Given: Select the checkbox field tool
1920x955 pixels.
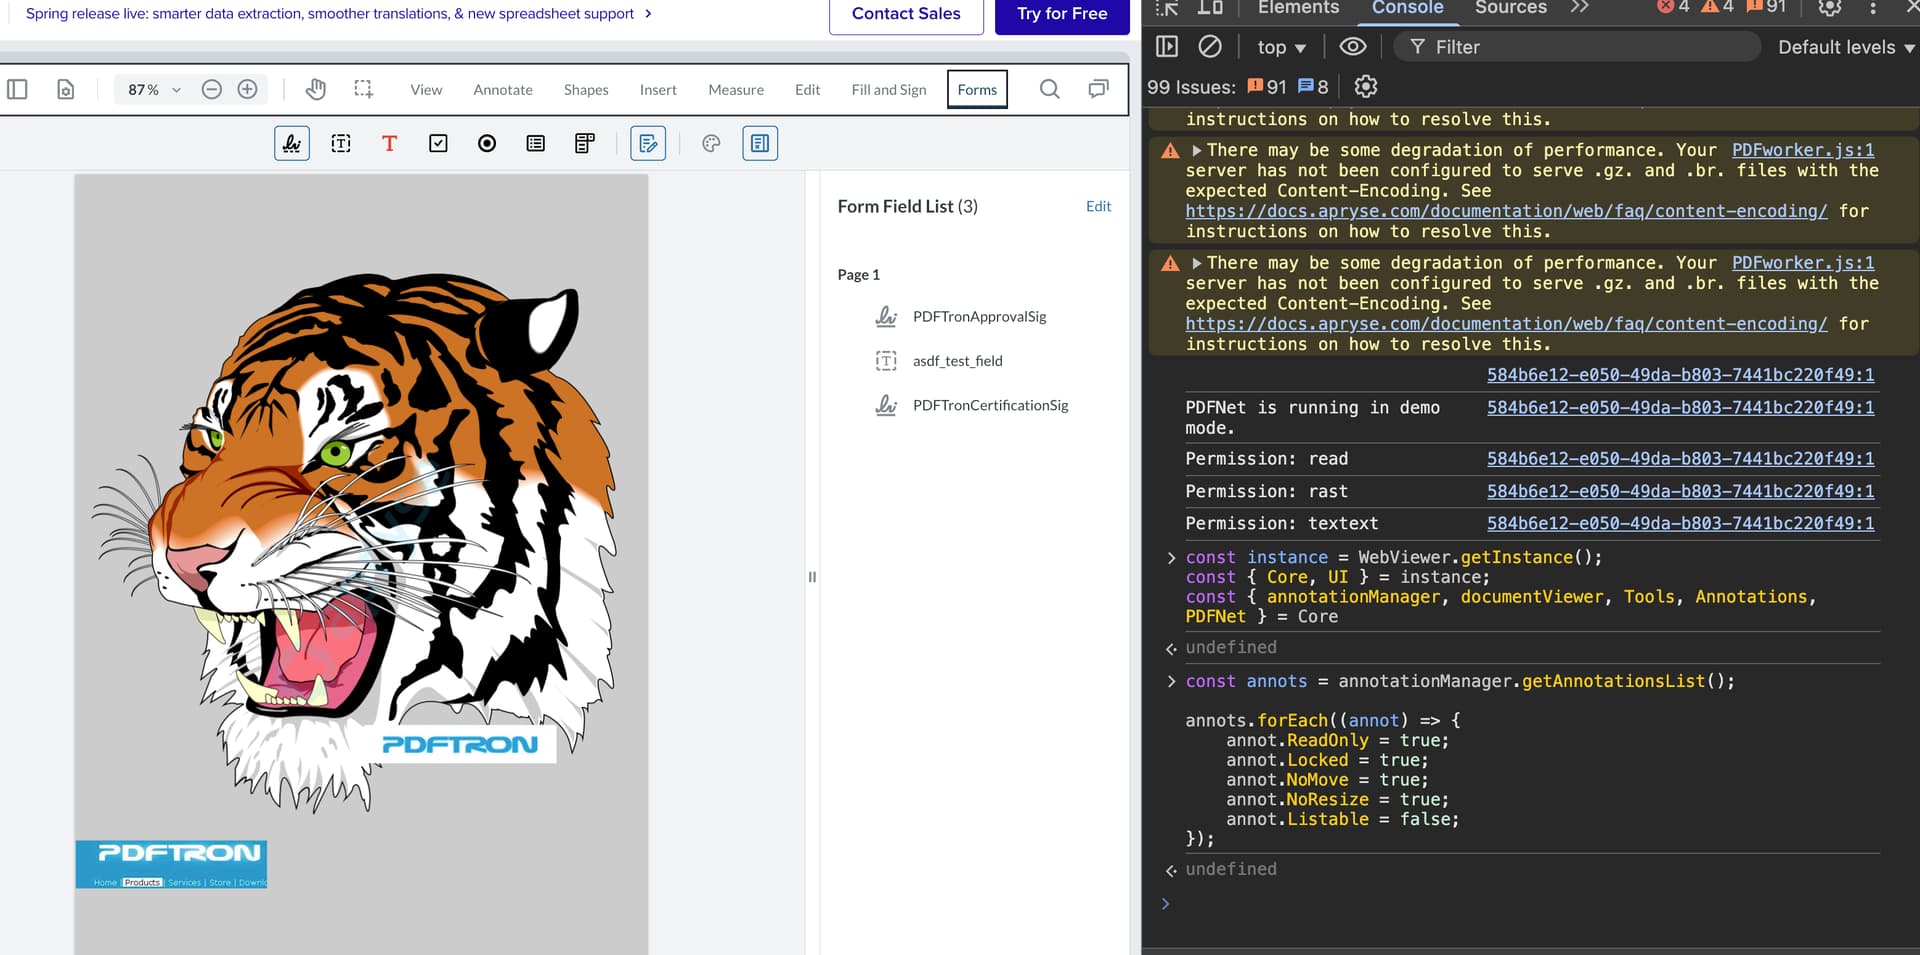Looking at the screenshot, I should (x=438, y=143).
